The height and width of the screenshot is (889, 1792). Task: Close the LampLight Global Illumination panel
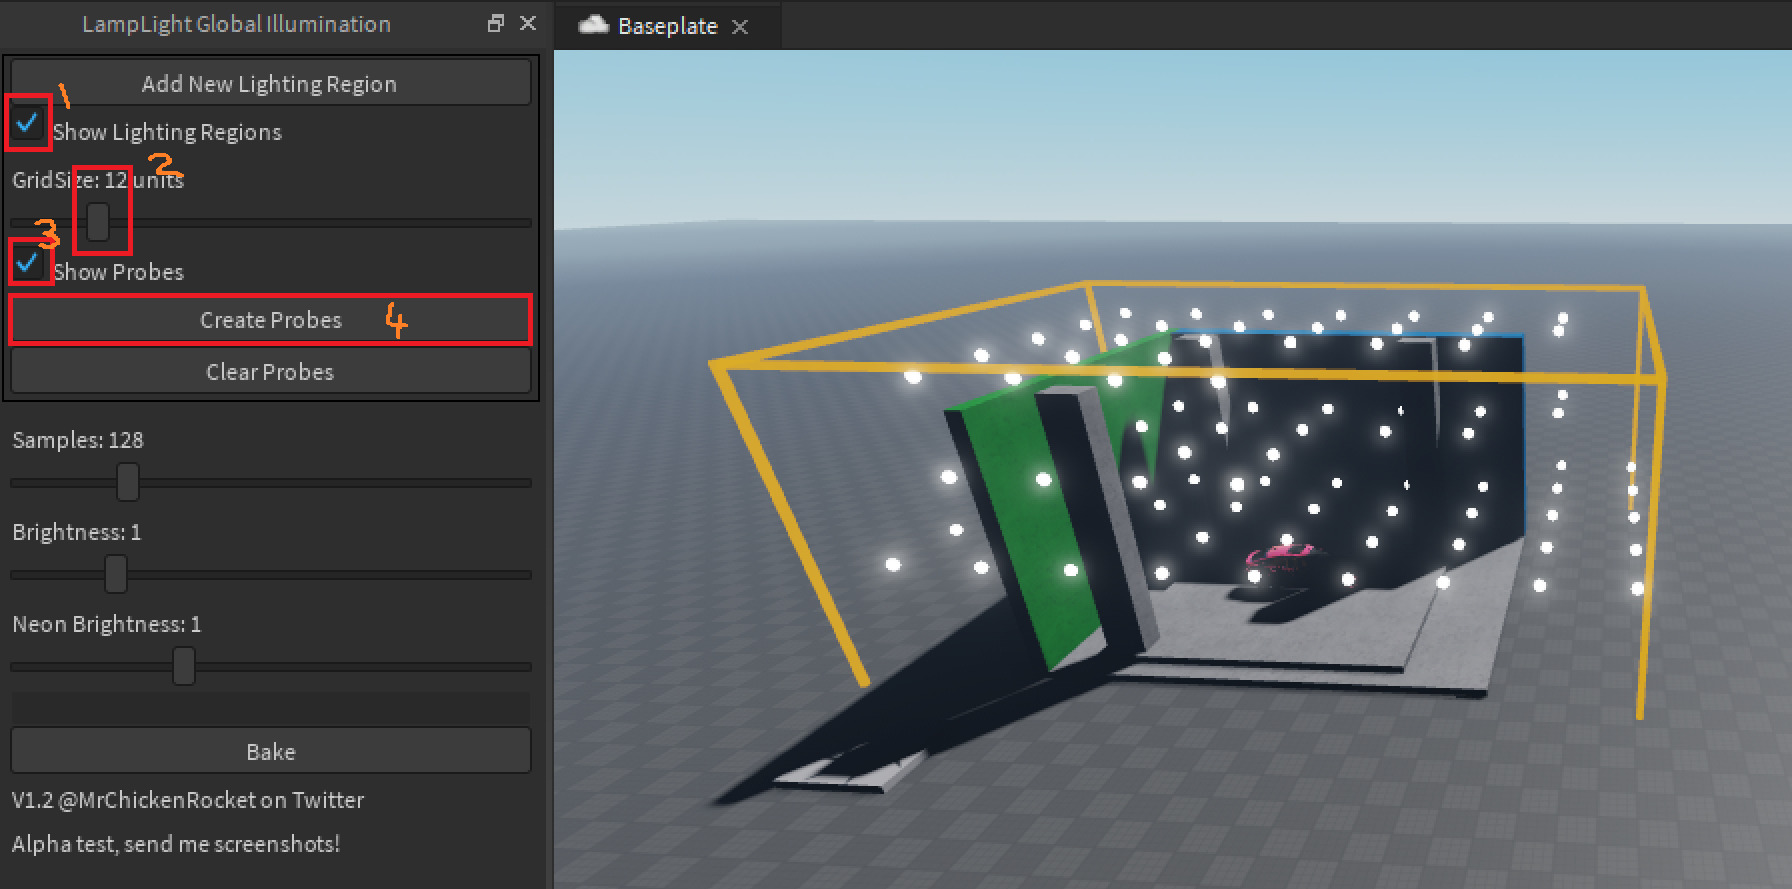(x=528, y=23)
